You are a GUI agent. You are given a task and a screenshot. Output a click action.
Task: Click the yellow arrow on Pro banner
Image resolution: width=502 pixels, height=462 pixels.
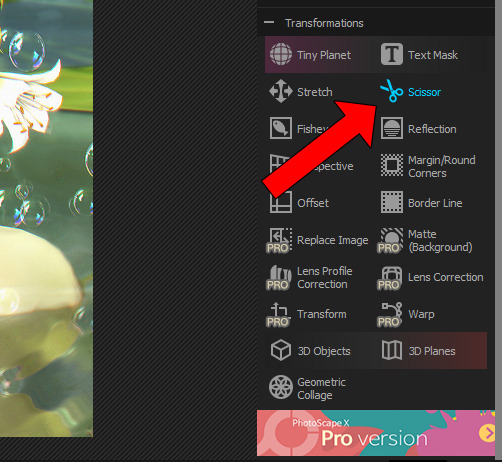point(487,433)
